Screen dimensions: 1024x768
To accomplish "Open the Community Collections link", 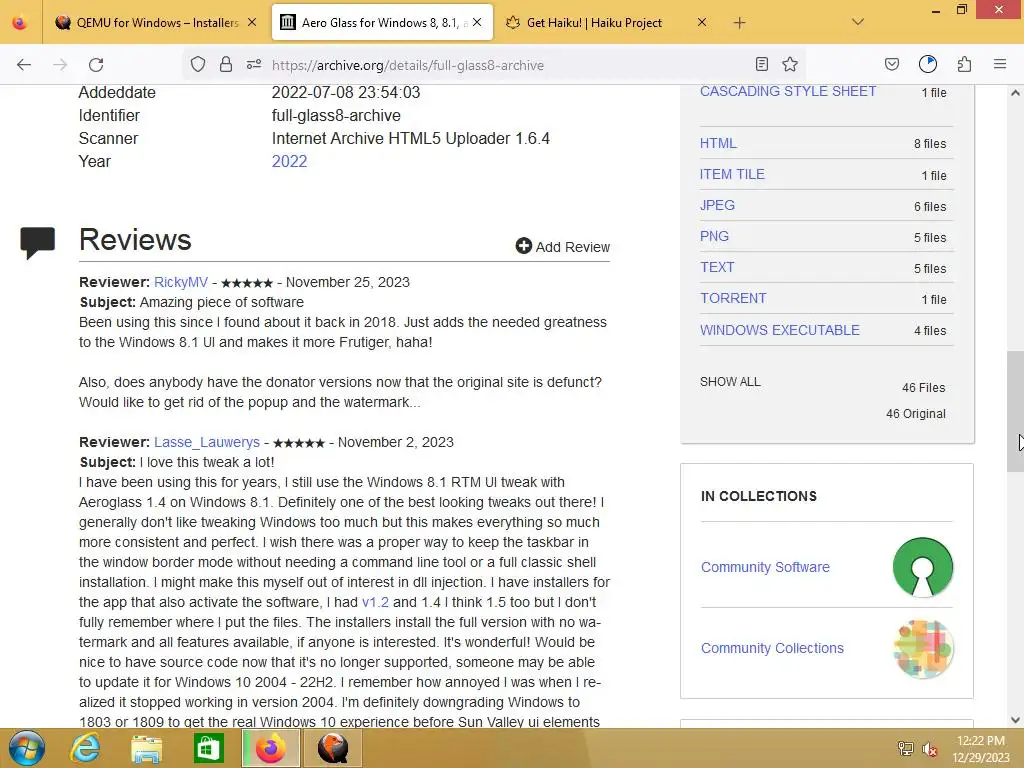I will point(773,648).
